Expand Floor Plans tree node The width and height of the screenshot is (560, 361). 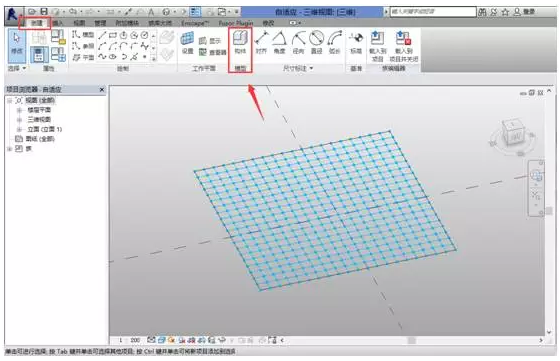19,110
